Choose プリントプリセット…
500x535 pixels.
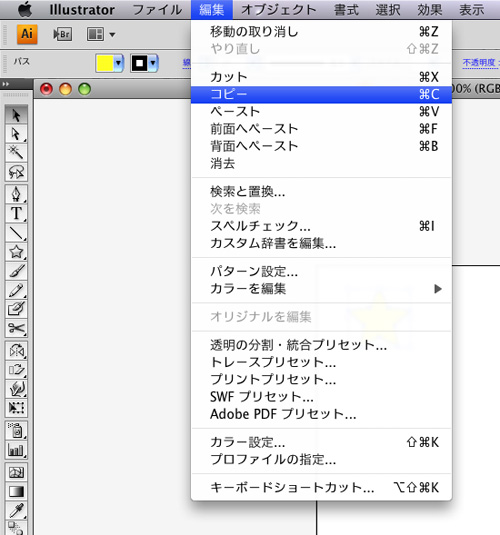click(x=322, y=379)
